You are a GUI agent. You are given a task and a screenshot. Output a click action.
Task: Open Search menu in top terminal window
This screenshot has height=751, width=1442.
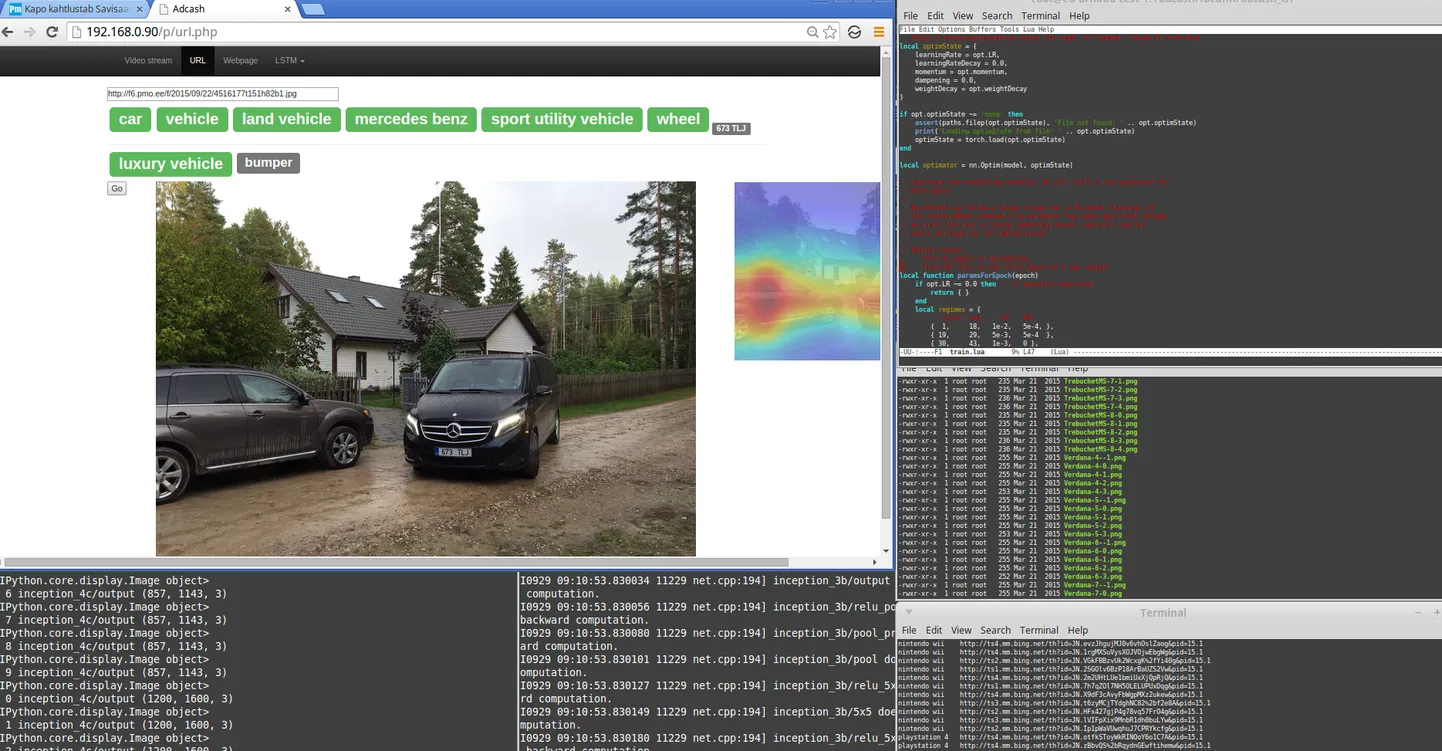pos(997,16)
